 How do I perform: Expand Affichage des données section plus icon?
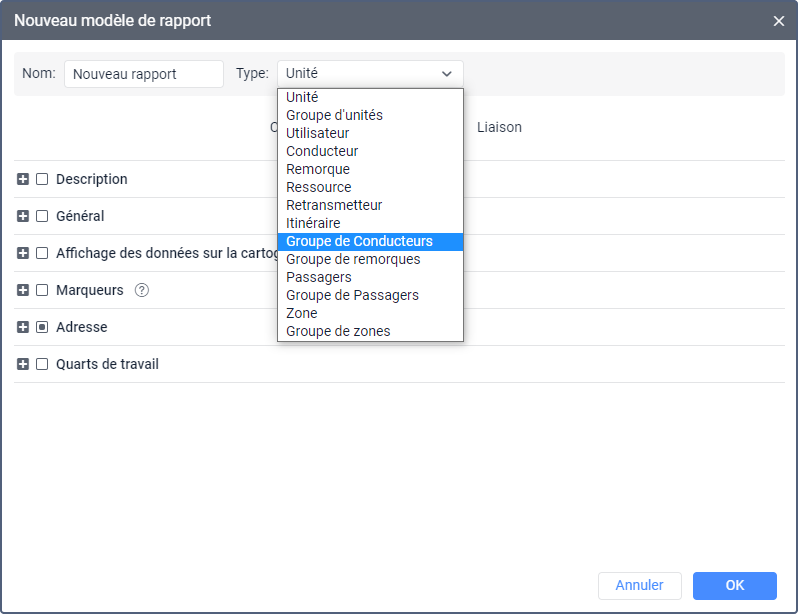pos(23,253)
